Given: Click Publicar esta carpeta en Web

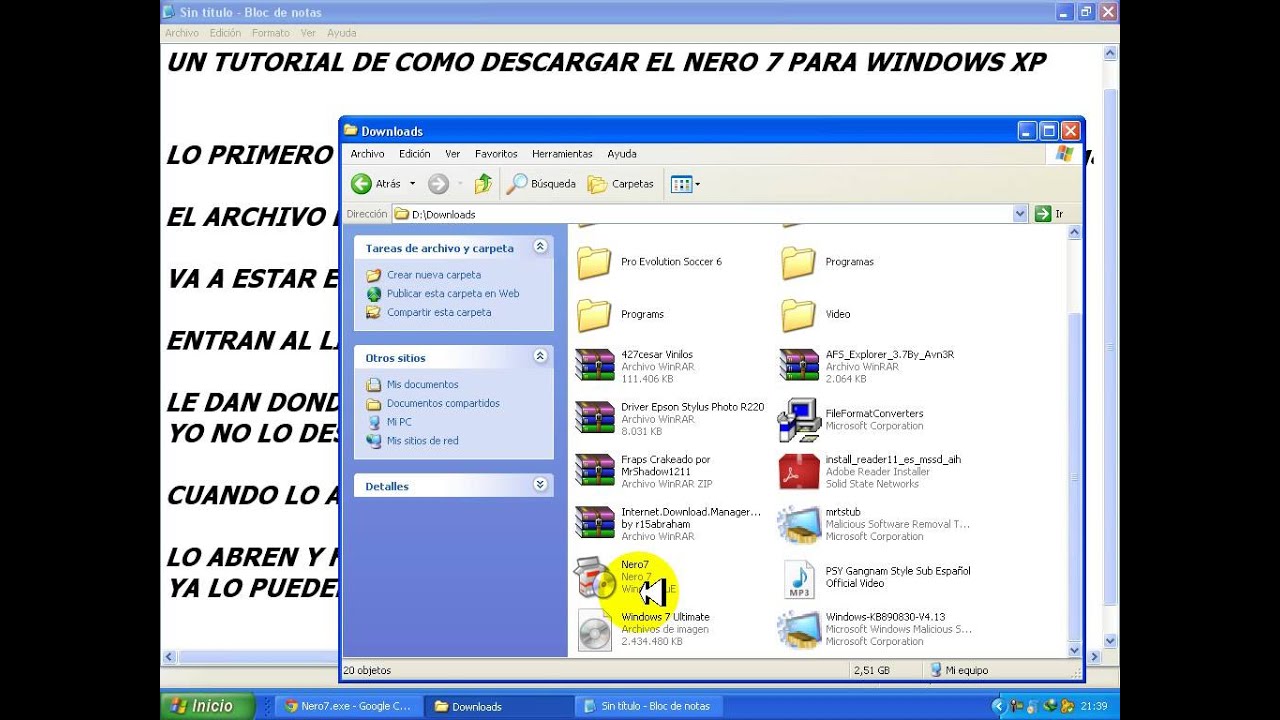Looking at the screenshot, I should 453,294.
